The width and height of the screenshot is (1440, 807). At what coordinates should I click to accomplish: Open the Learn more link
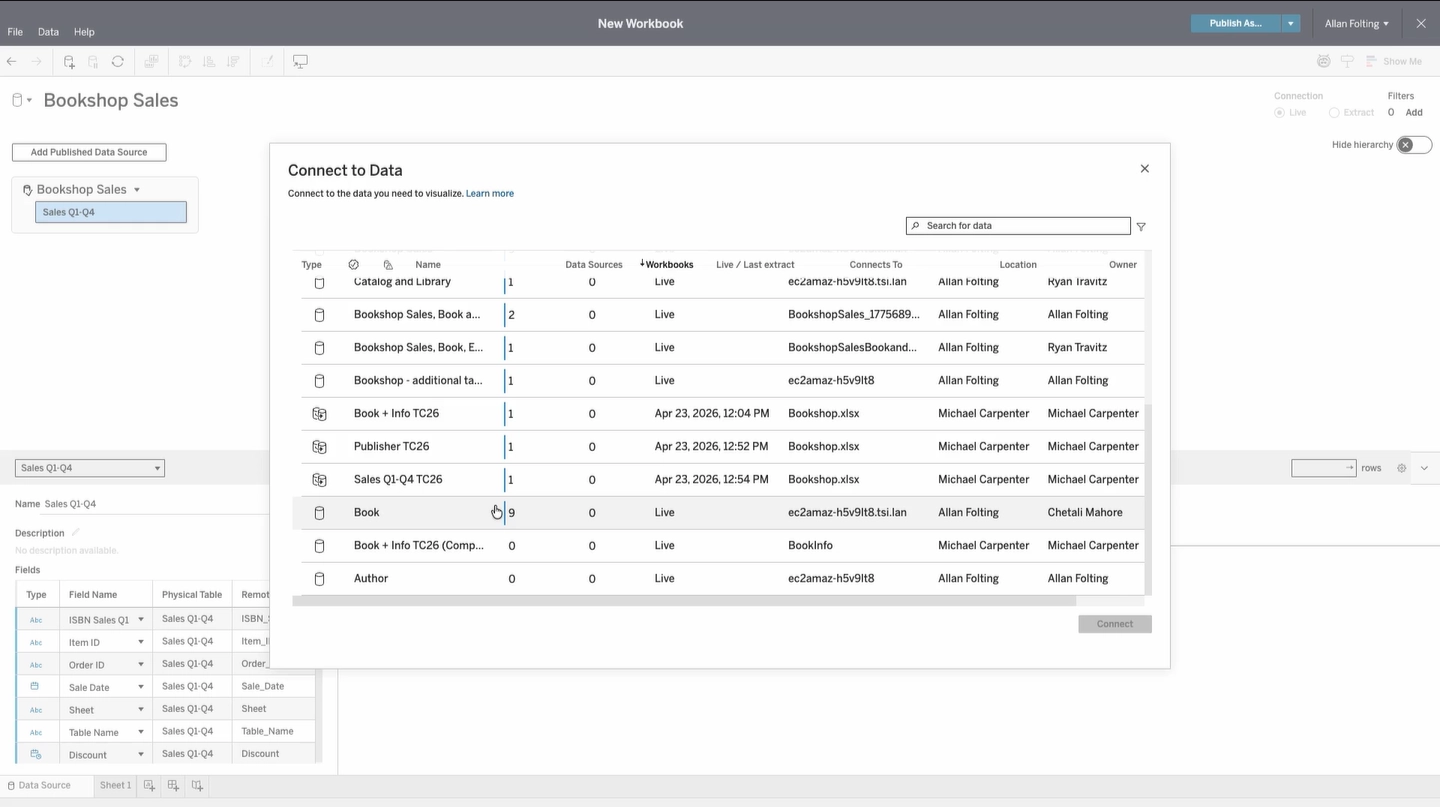tap(490, 194)
